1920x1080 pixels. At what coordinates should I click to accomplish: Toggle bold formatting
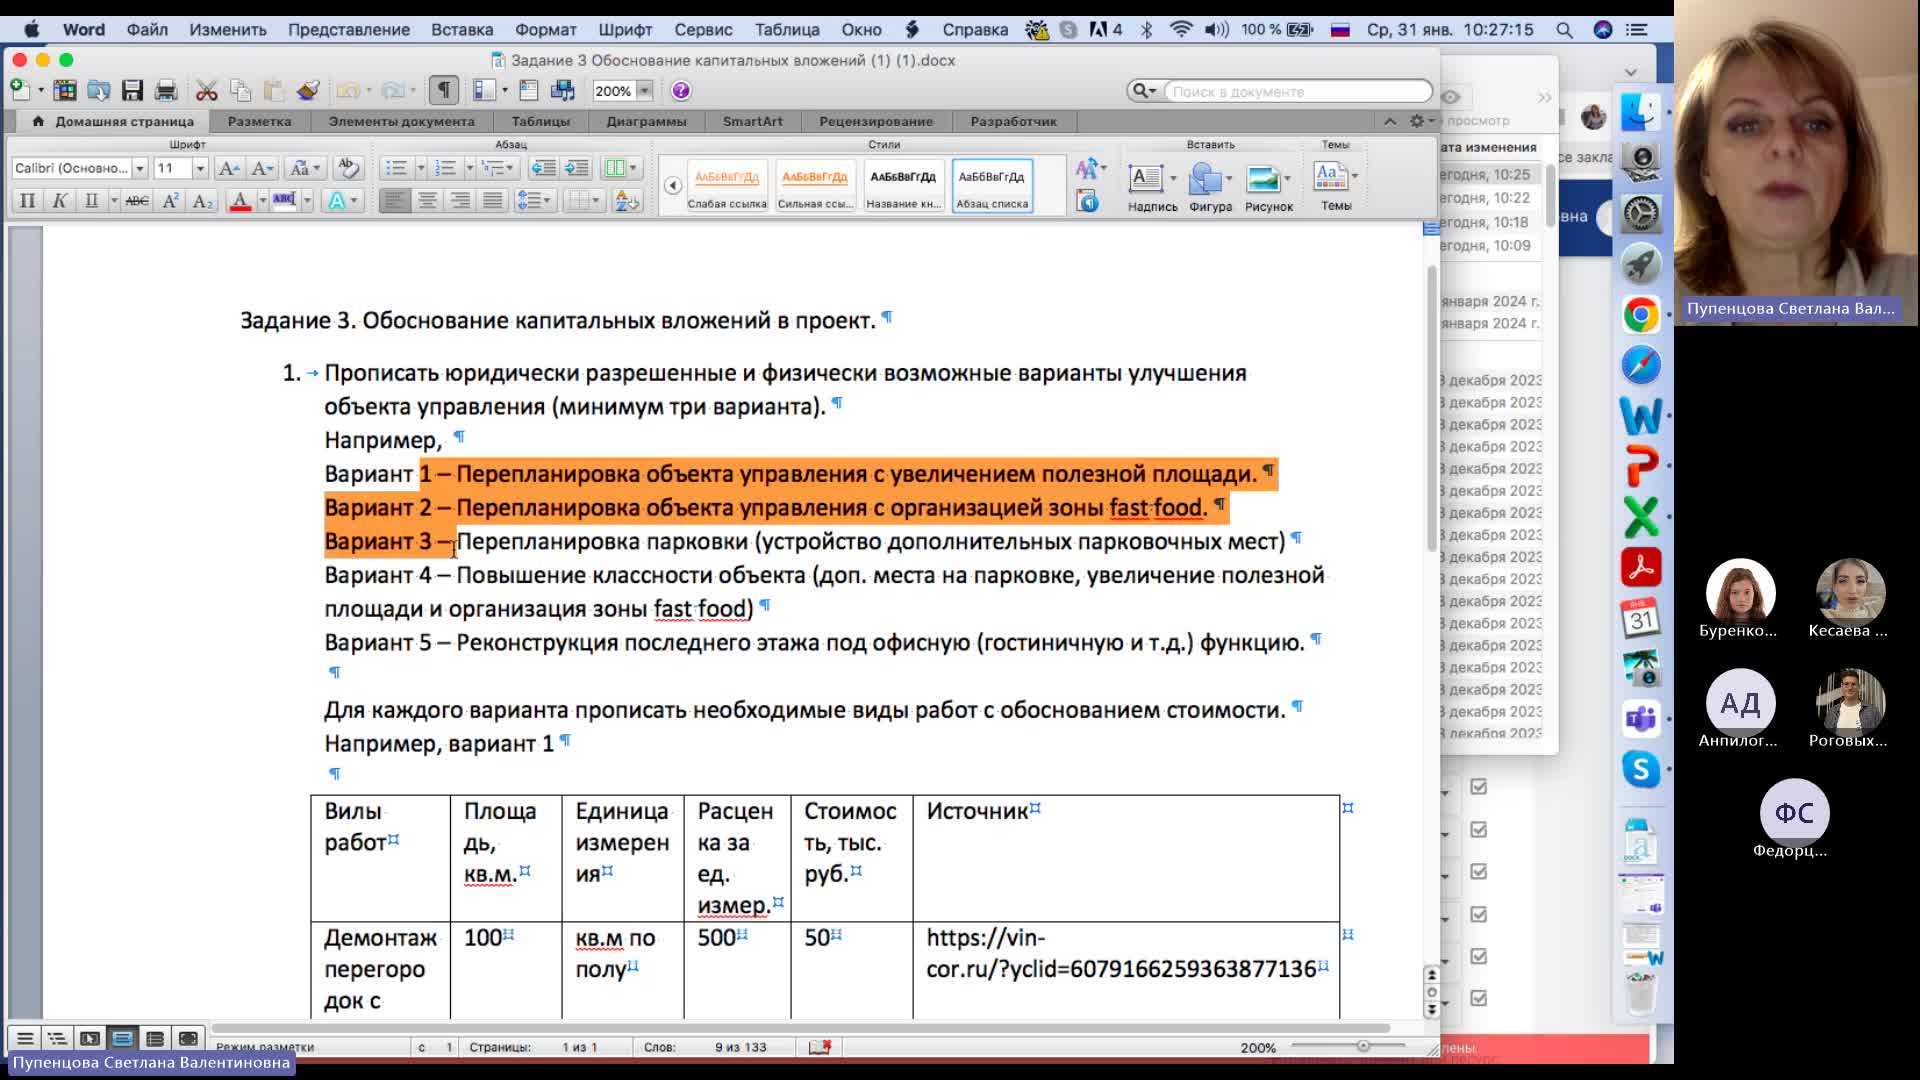point(27,201)
